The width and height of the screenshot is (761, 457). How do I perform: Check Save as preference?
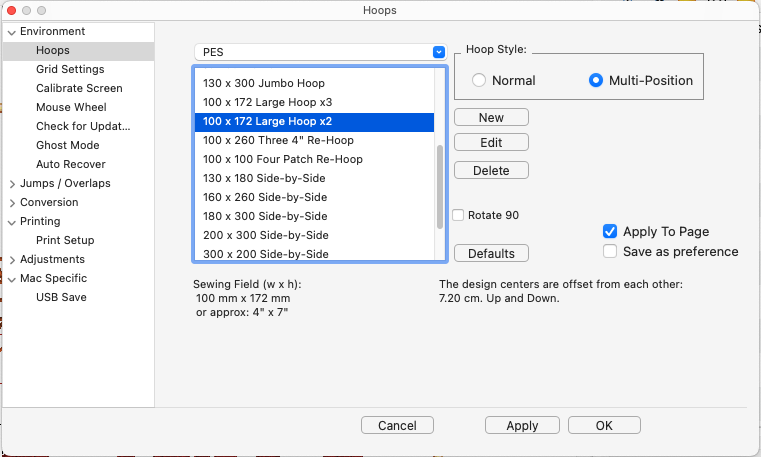tap(610, 252)
